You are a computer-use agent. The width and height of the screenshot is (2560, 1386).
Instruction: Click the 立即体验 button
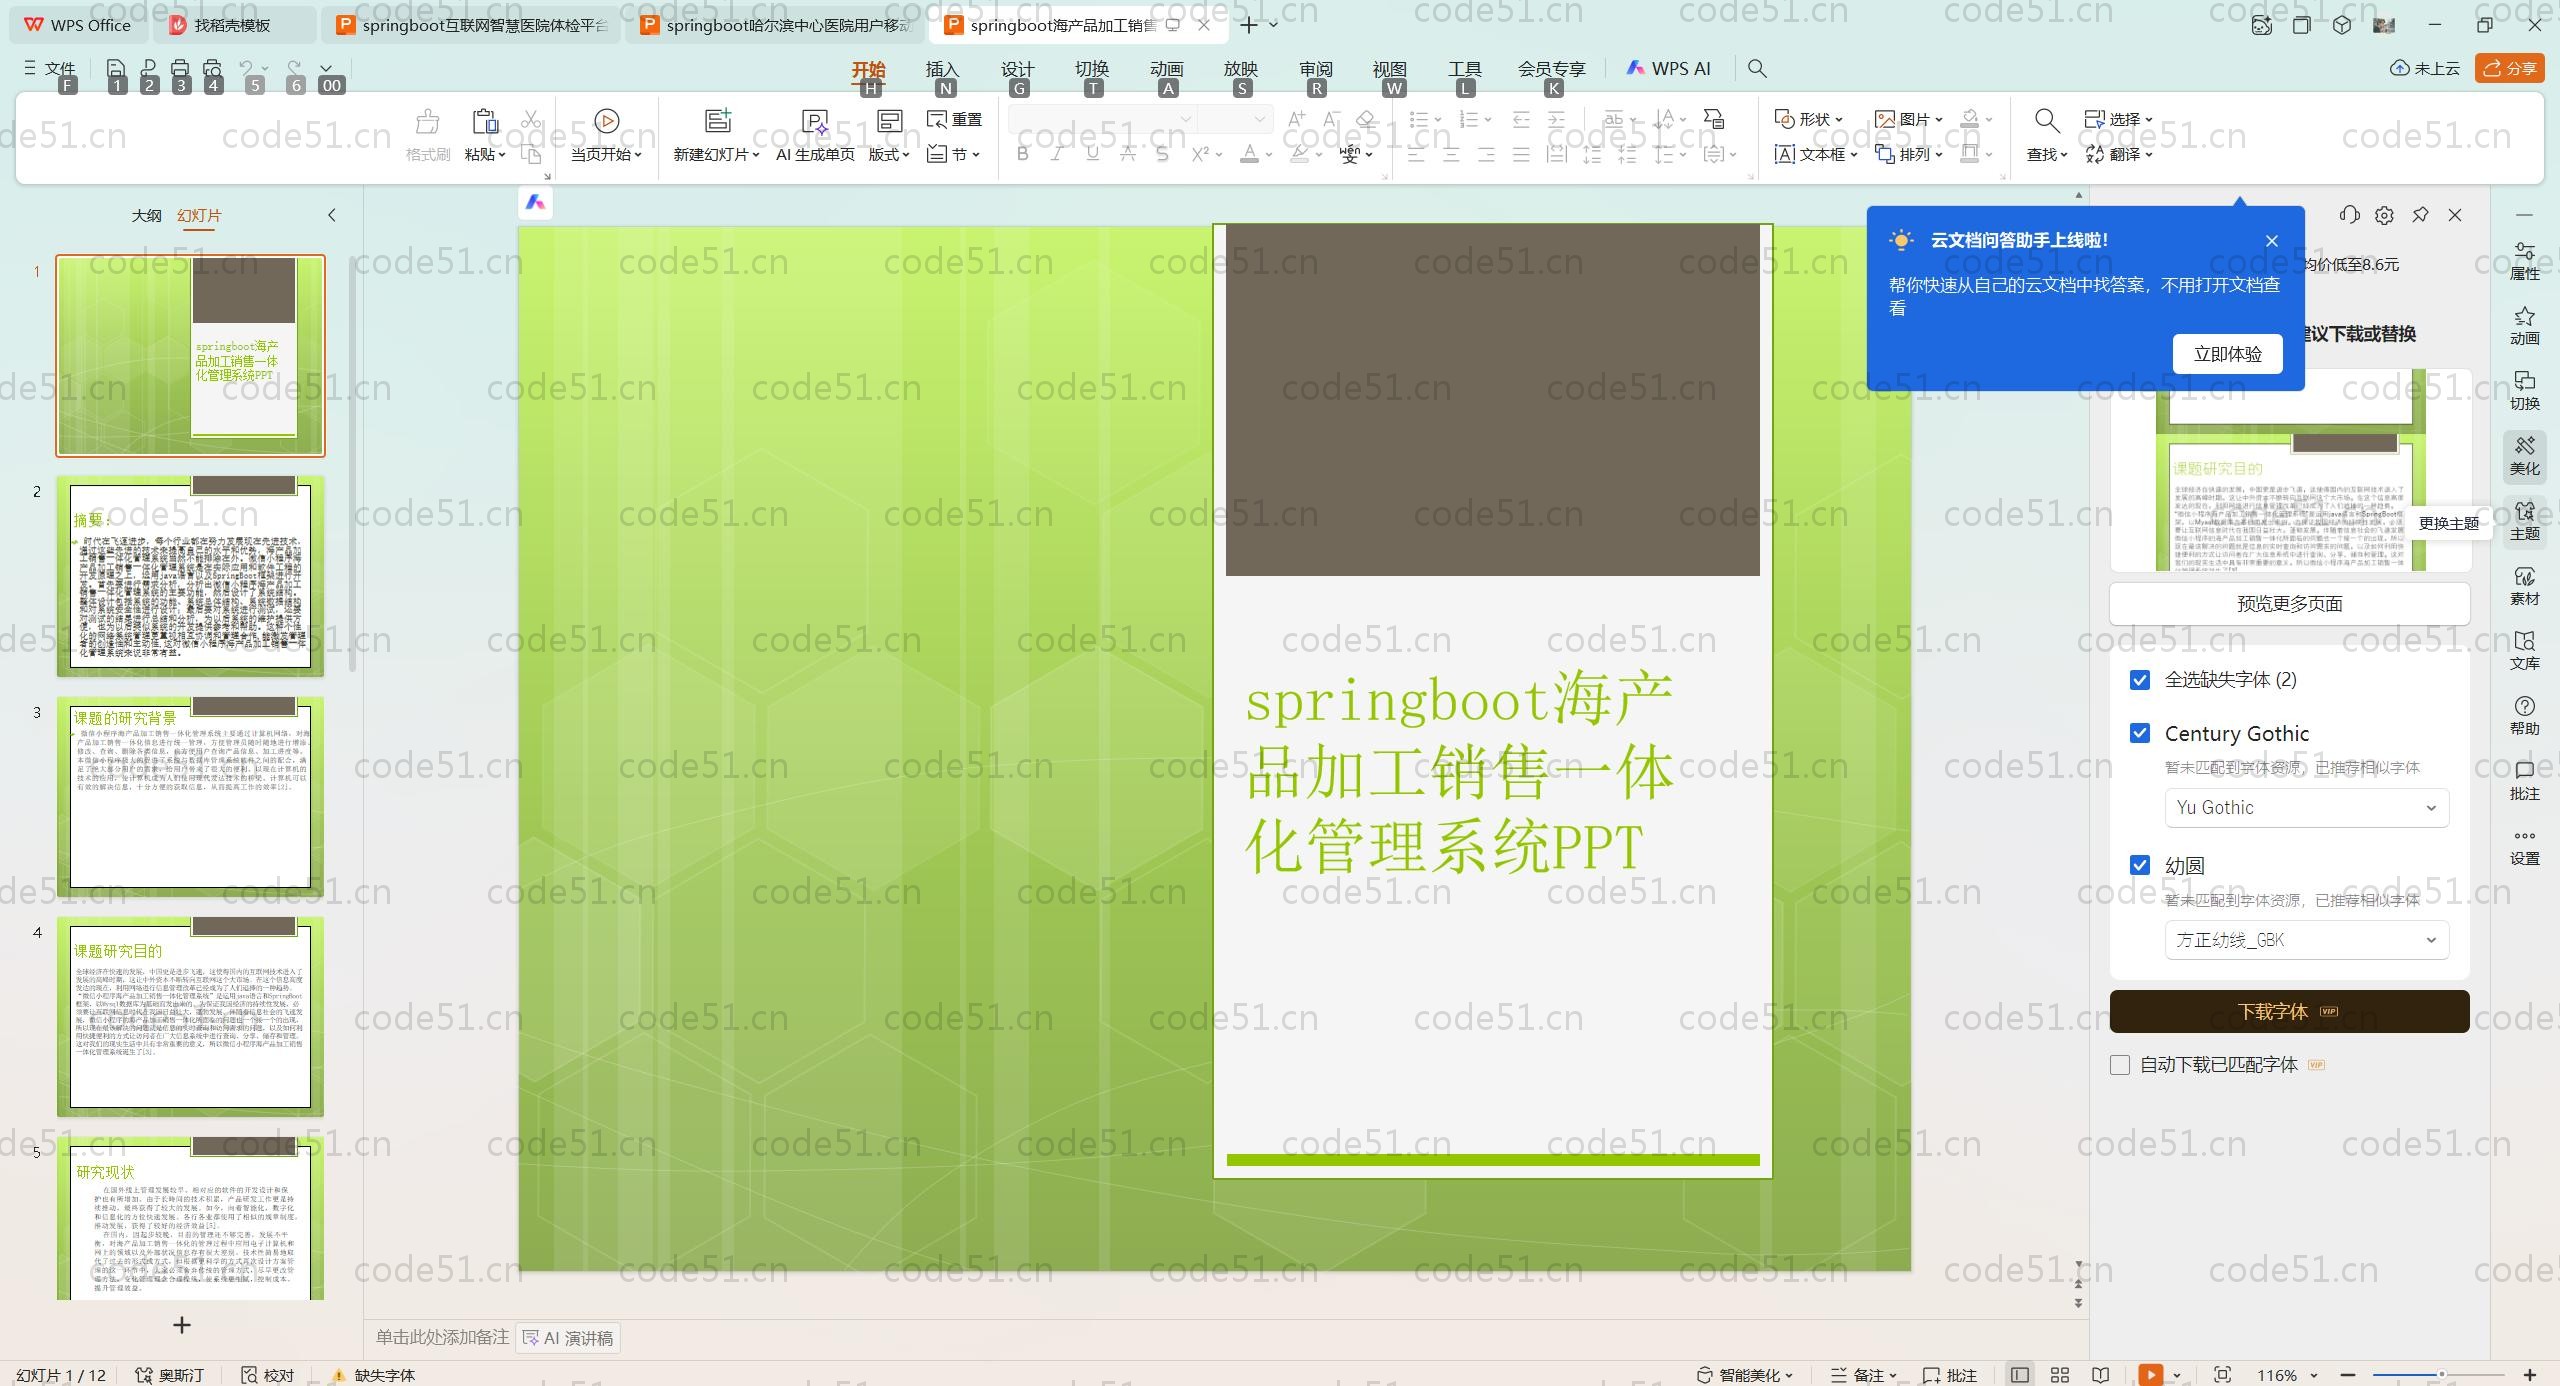[2227, 354]
